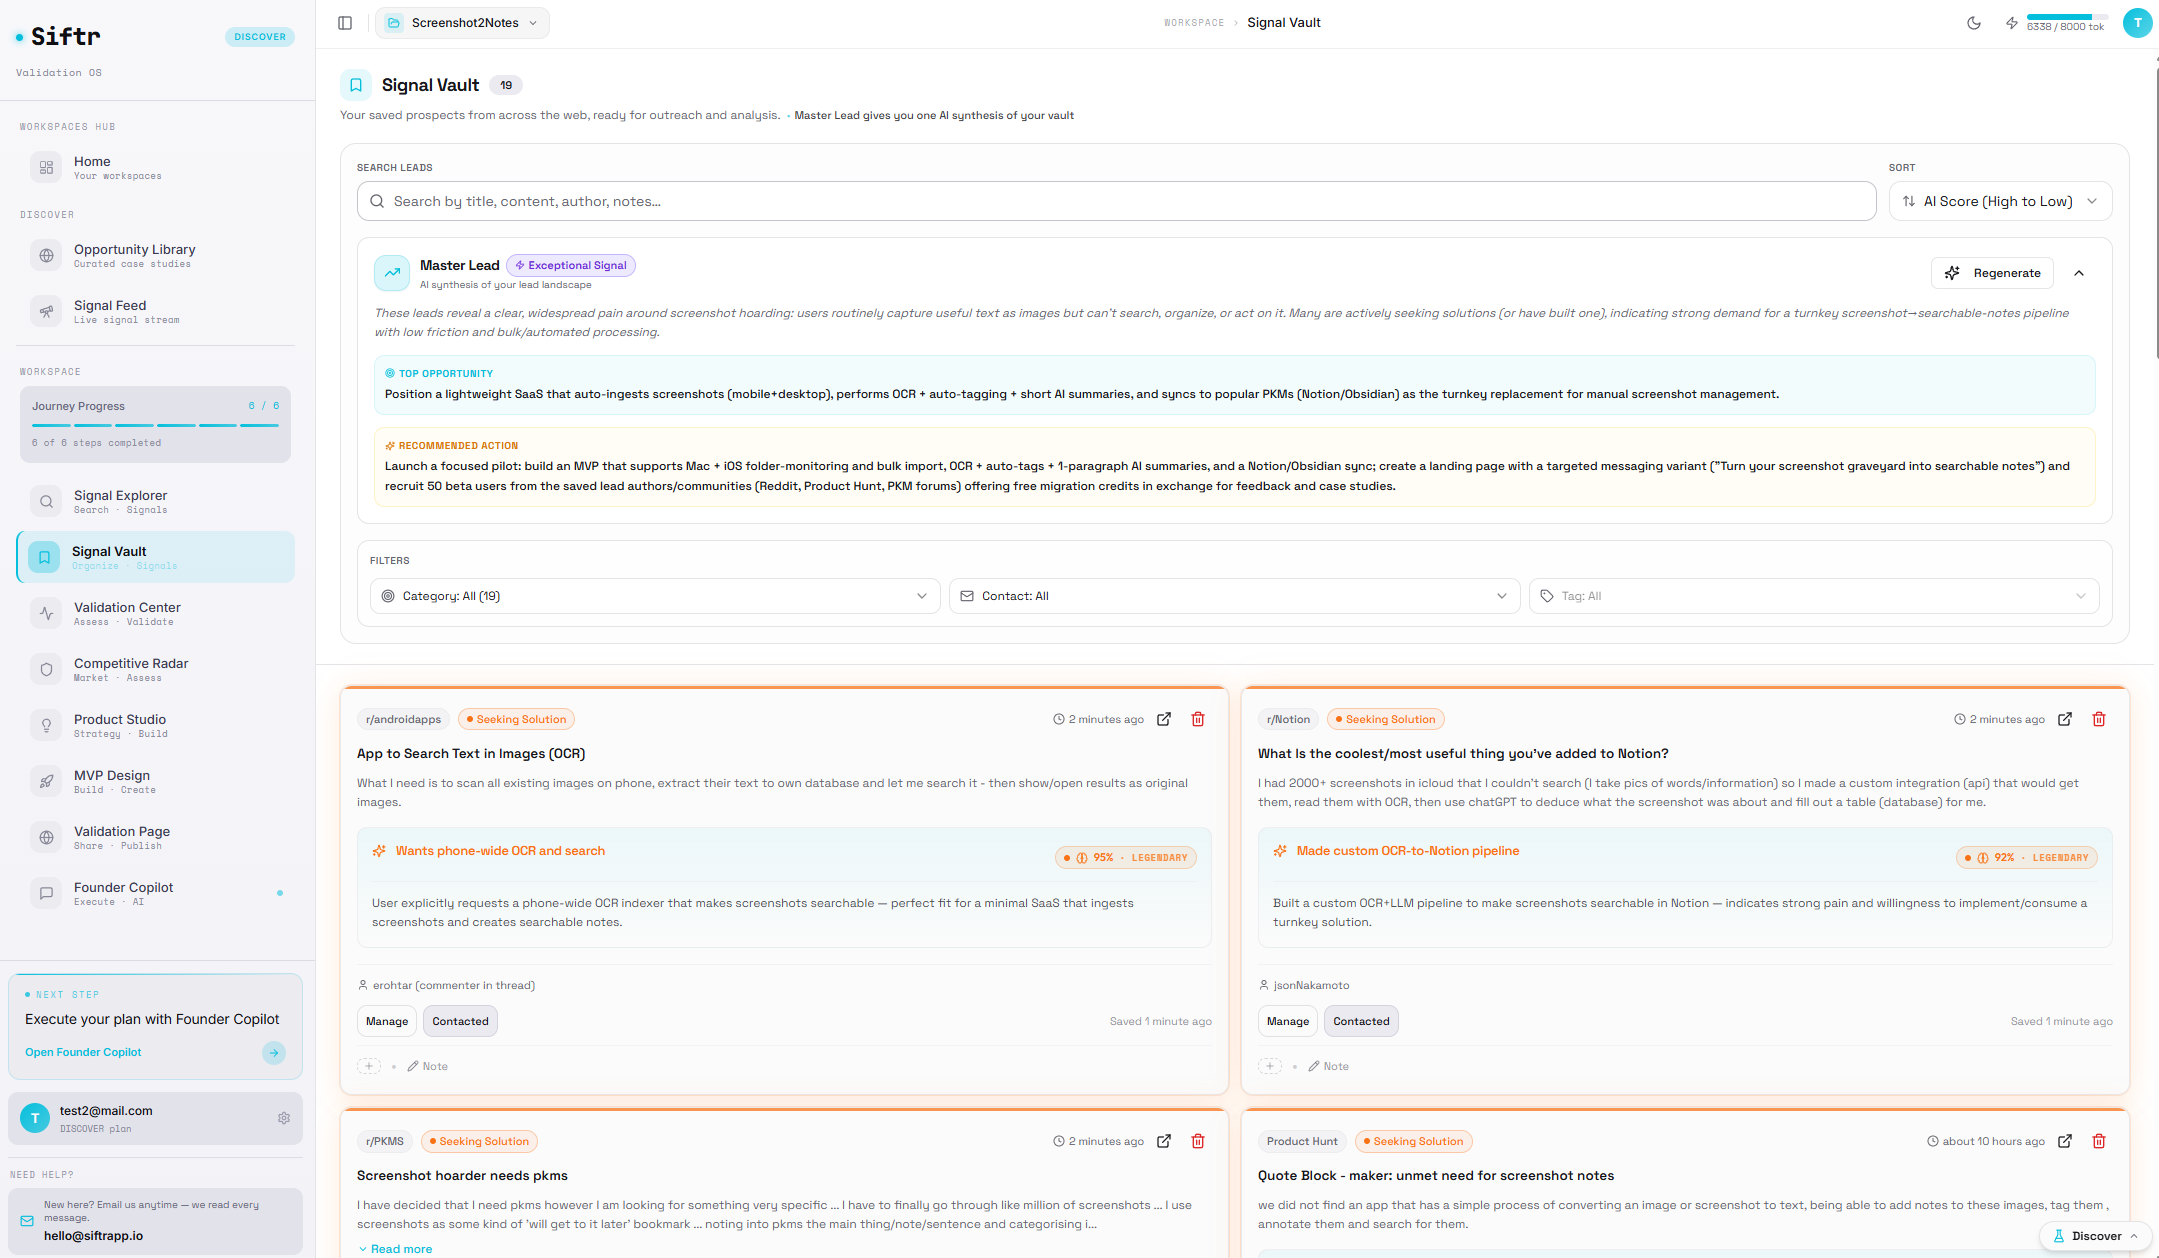Expand the Category filter dropdown
This screenshot has height=1258, width=2159.
click(x=654, y=596)
